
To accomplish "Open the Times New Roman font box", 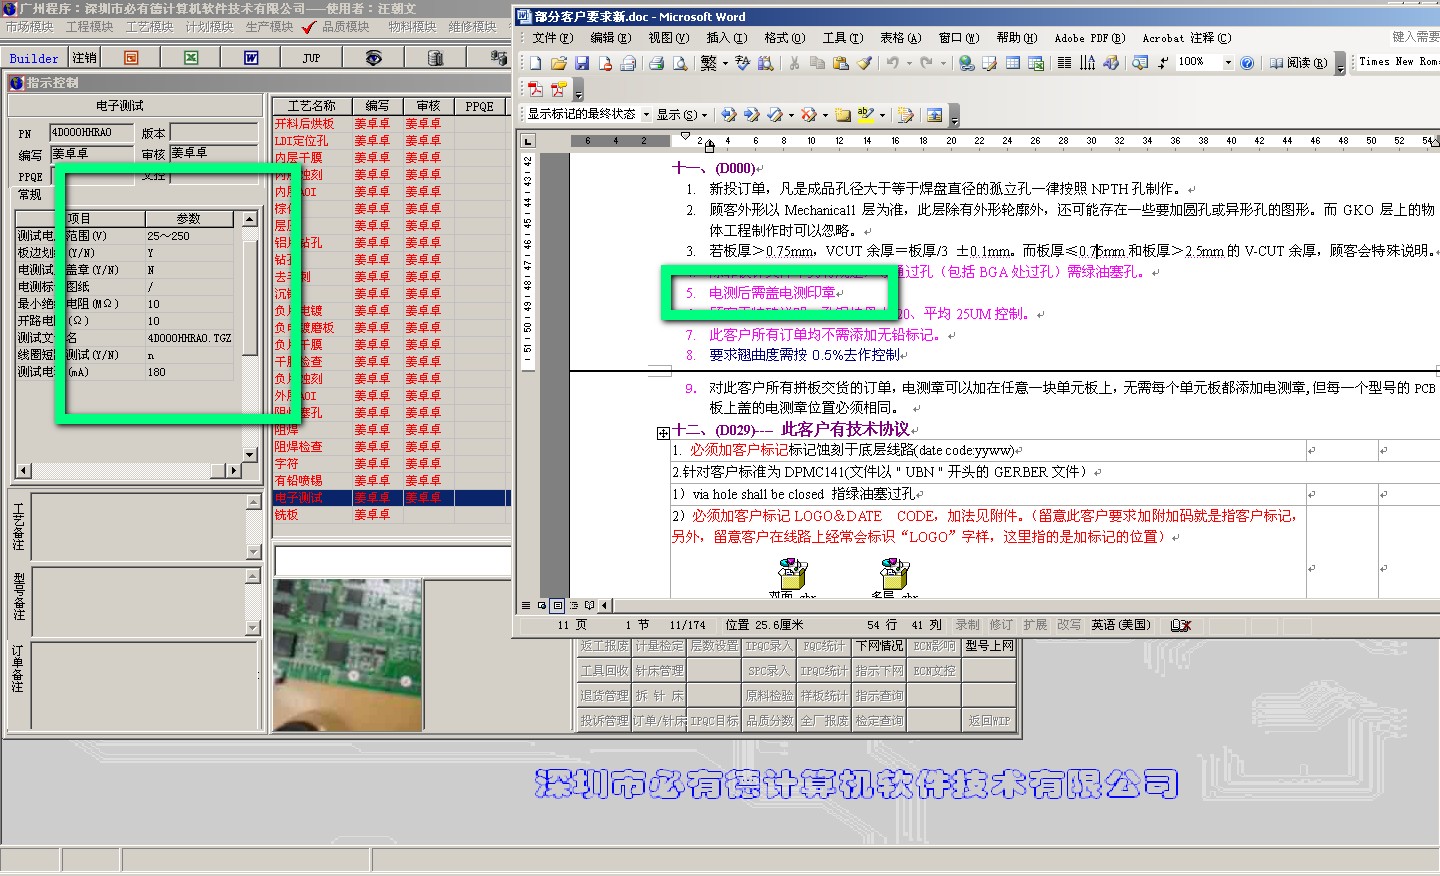I will coord(1398,62).
